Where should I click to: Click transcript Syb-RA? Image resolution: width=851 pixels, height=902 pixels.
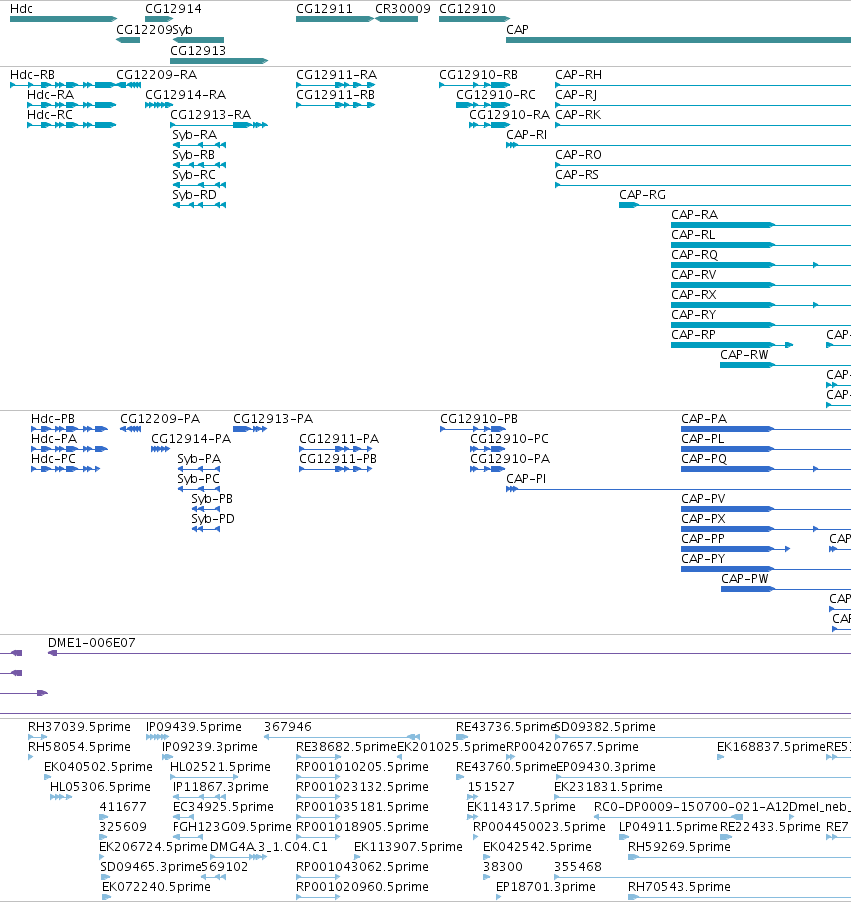click(199, 146)
